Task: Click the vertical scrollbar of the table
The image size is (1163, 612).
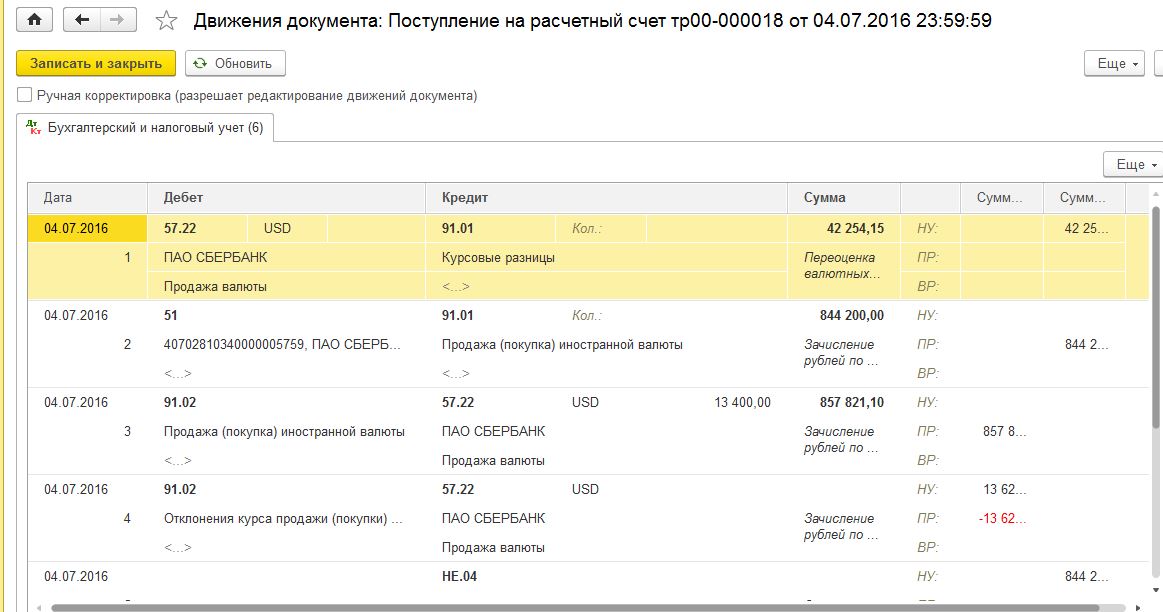Action: click(1156, 320)
